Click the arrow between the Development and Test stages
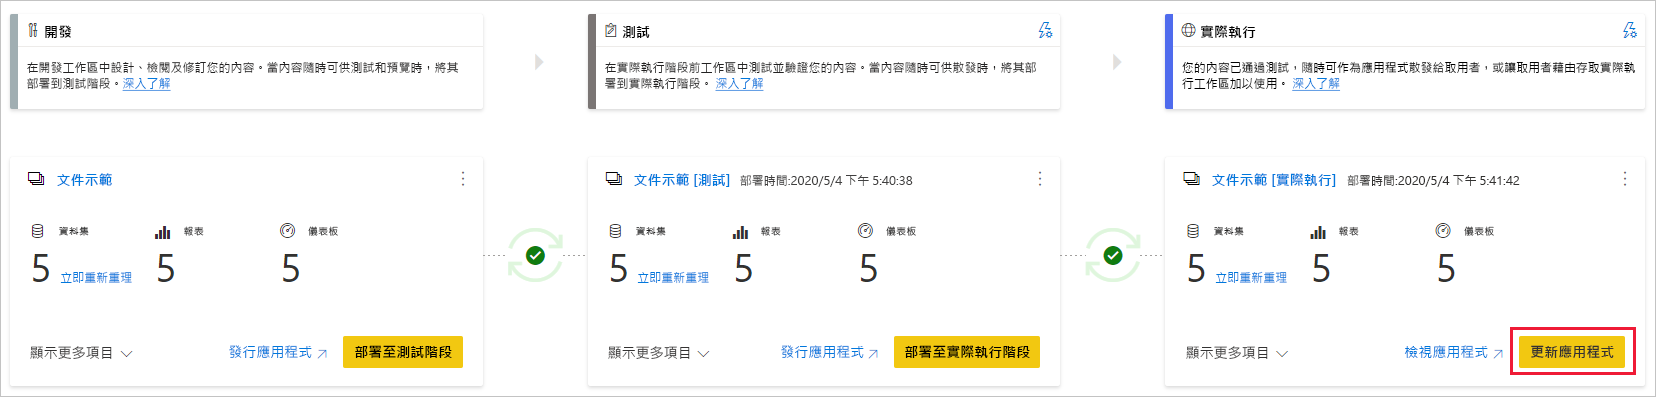Image resolution: width=1656 pixels, height=397 pixels. (539, 62)
